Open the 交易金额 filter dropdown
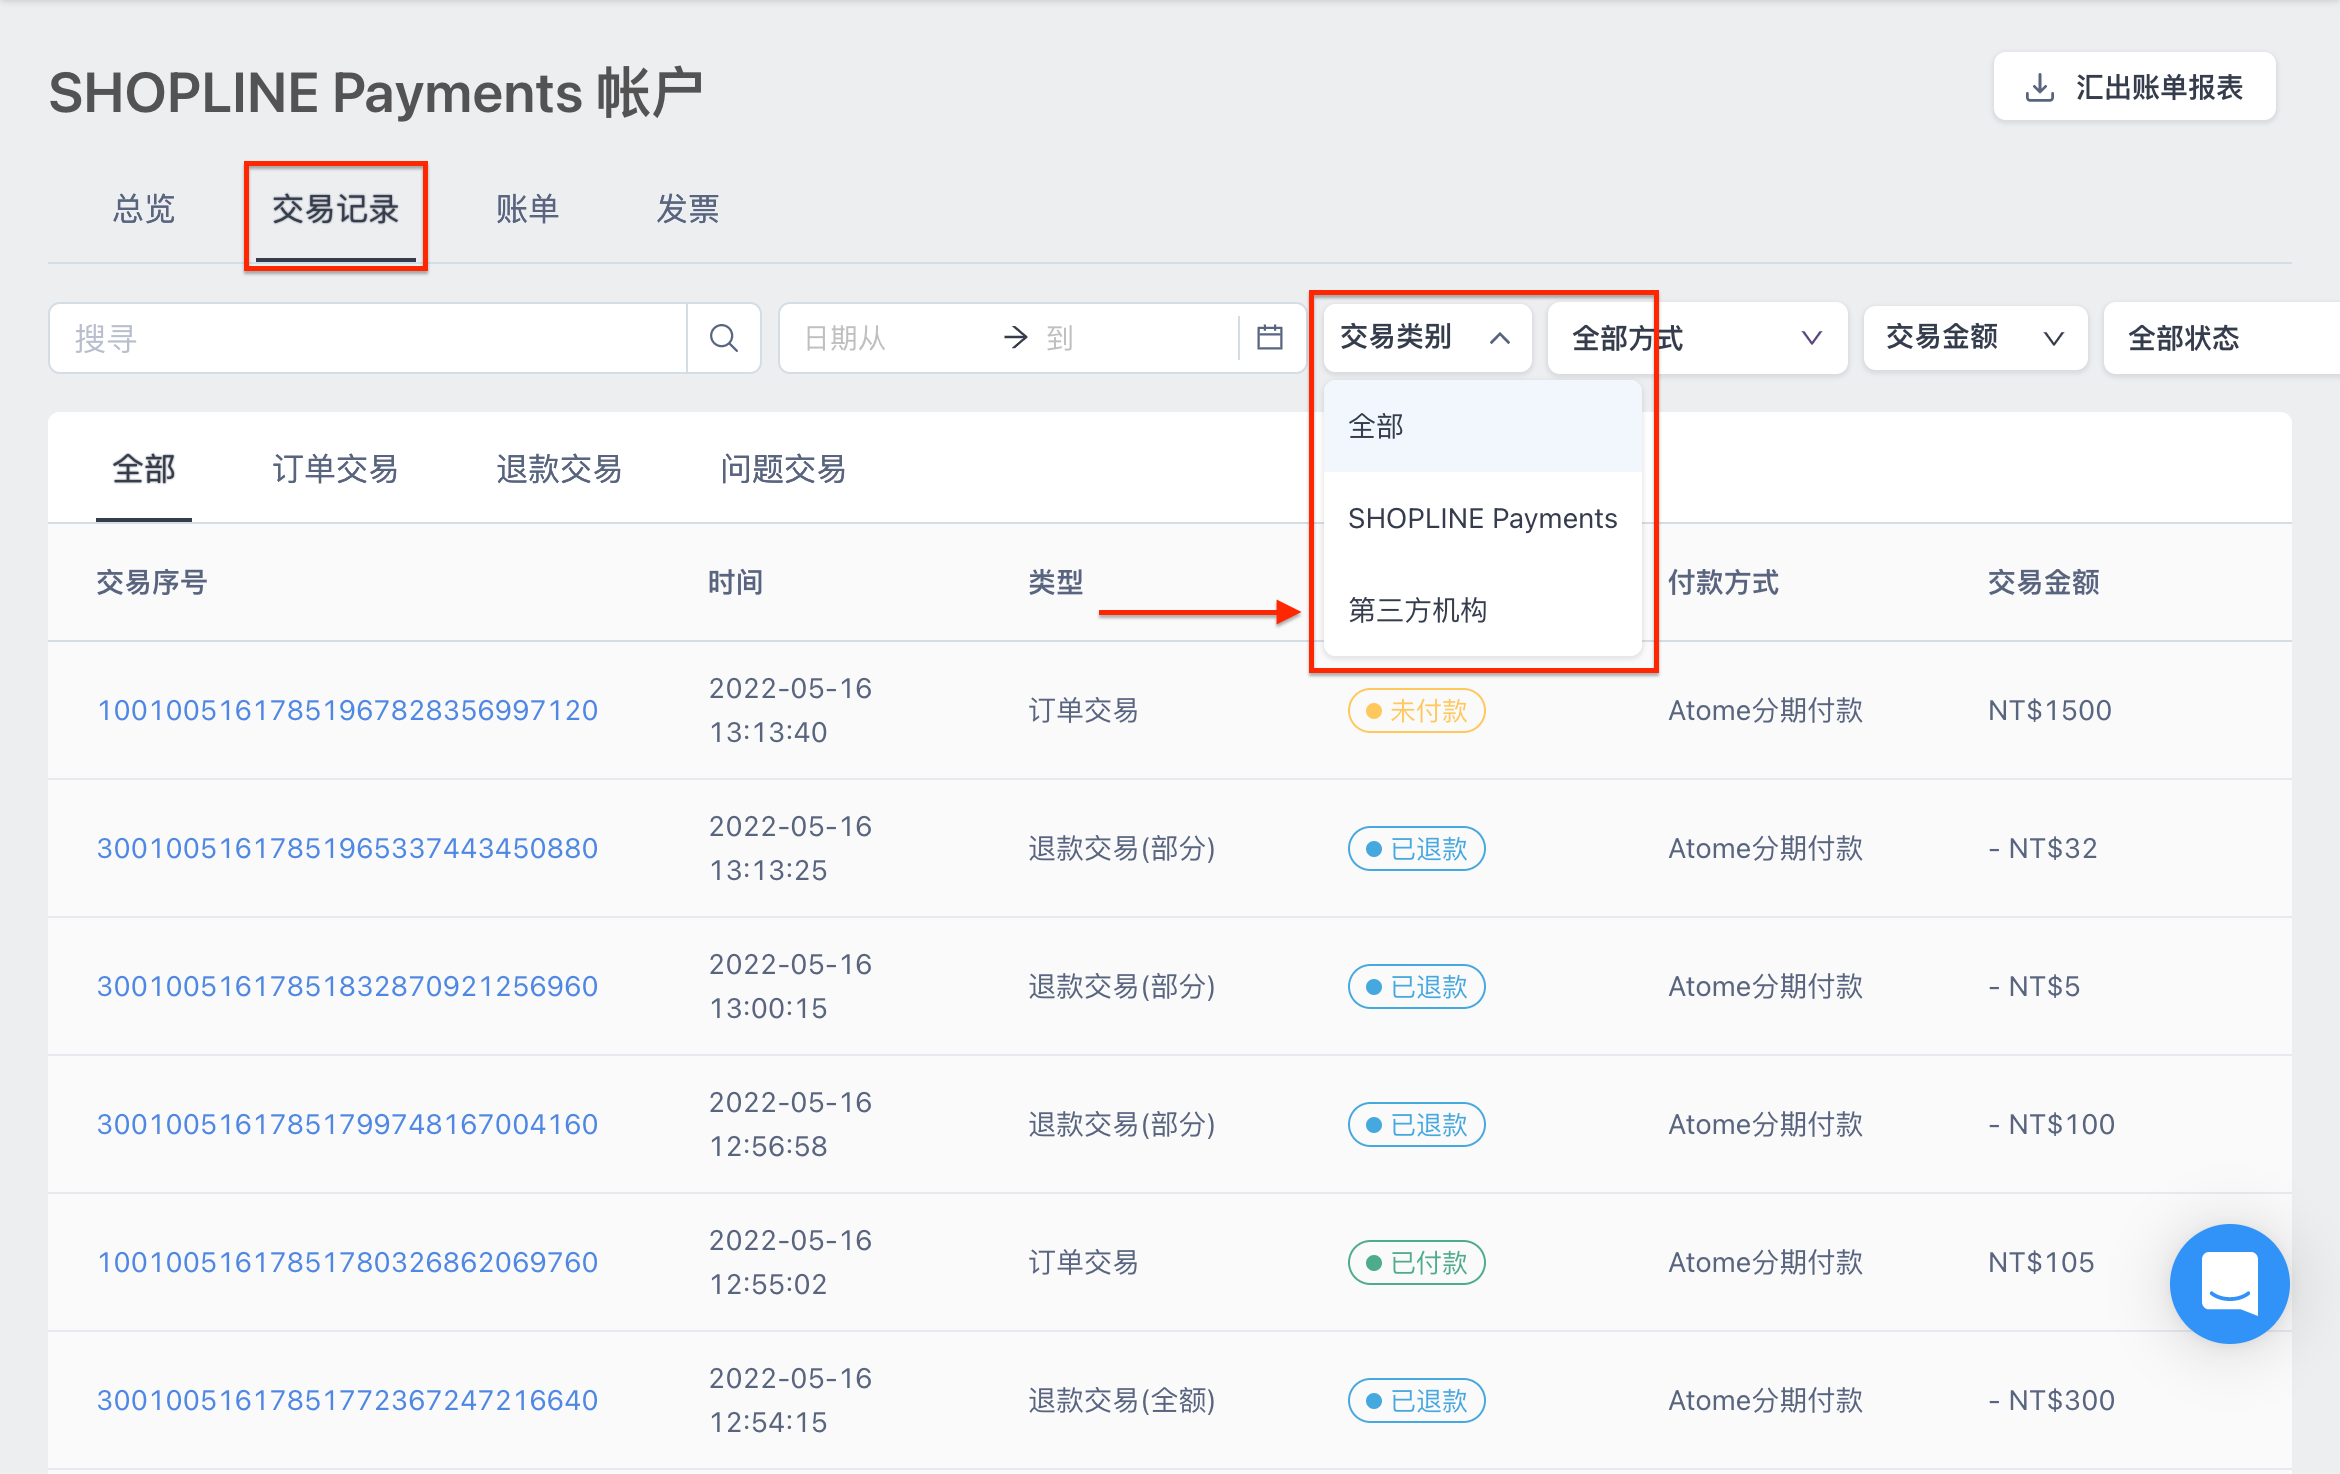 (x=1975, y=338)
